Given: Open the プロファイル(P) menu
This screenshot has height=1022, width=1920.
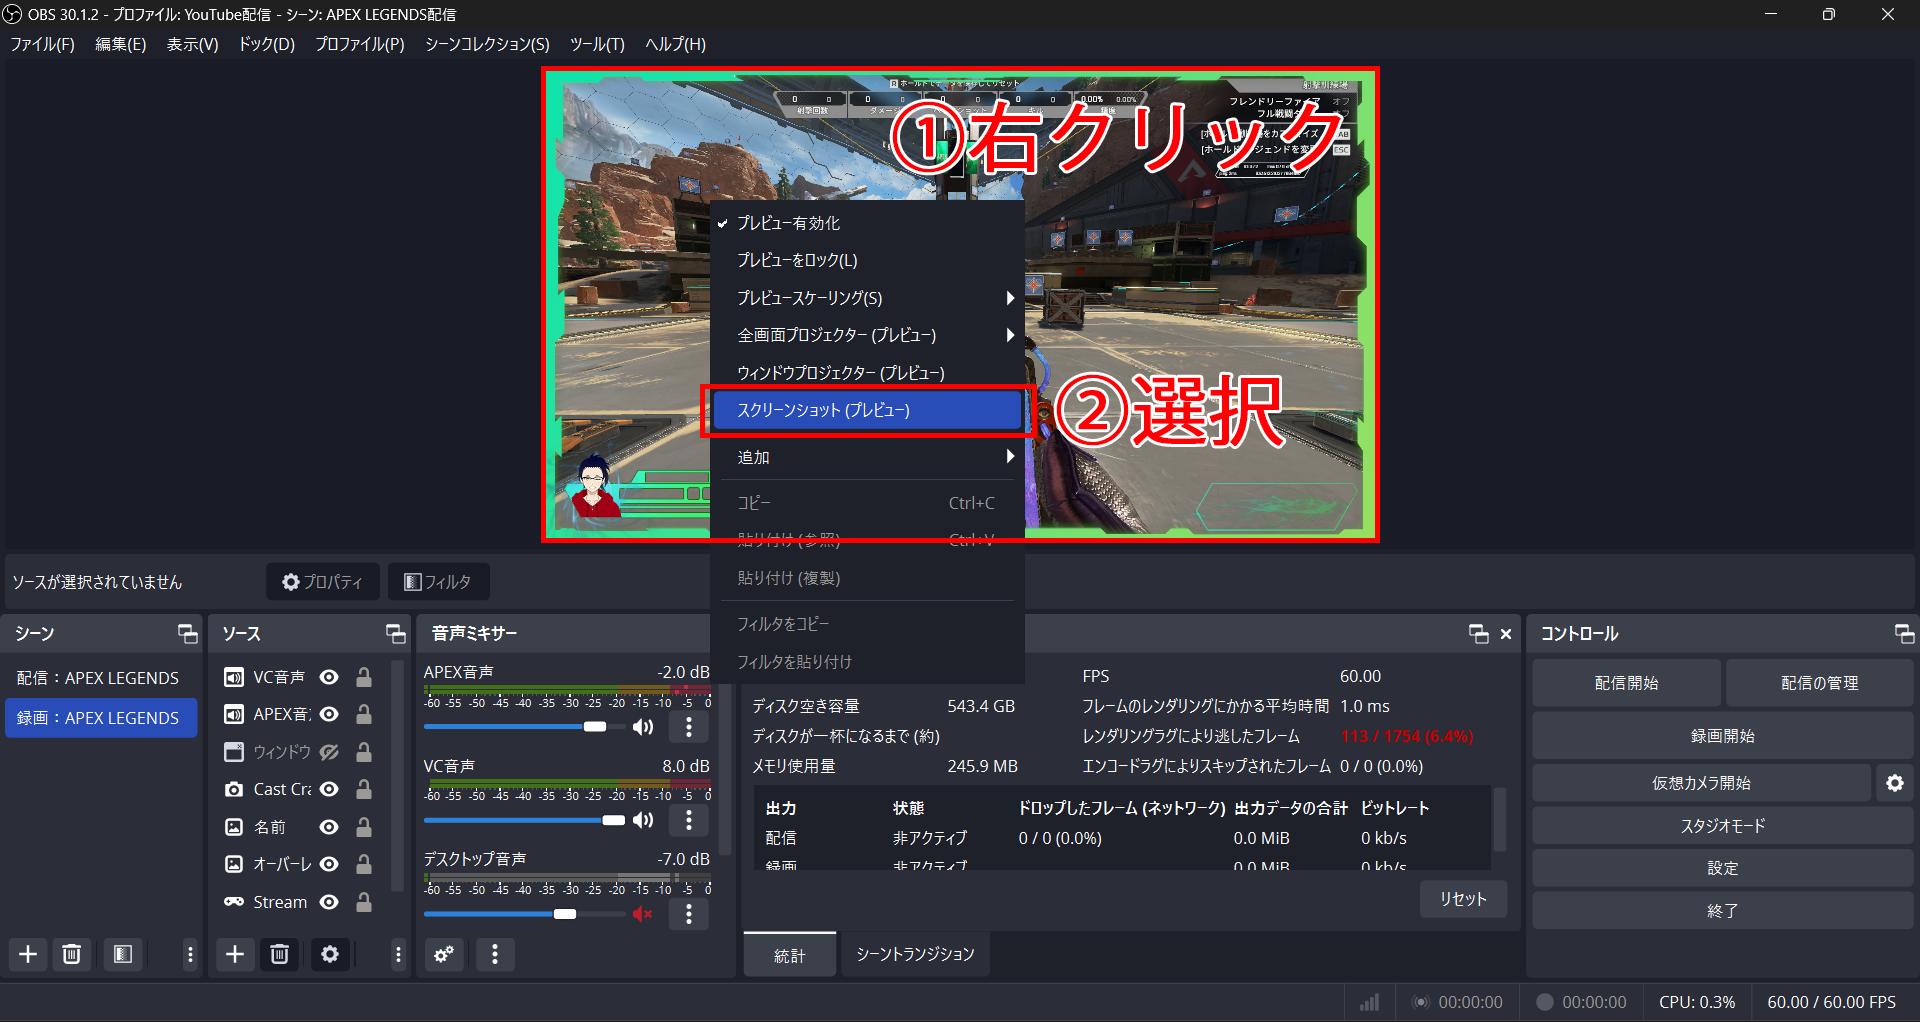Looking at the screenshot, I should (x=360, y=44).
